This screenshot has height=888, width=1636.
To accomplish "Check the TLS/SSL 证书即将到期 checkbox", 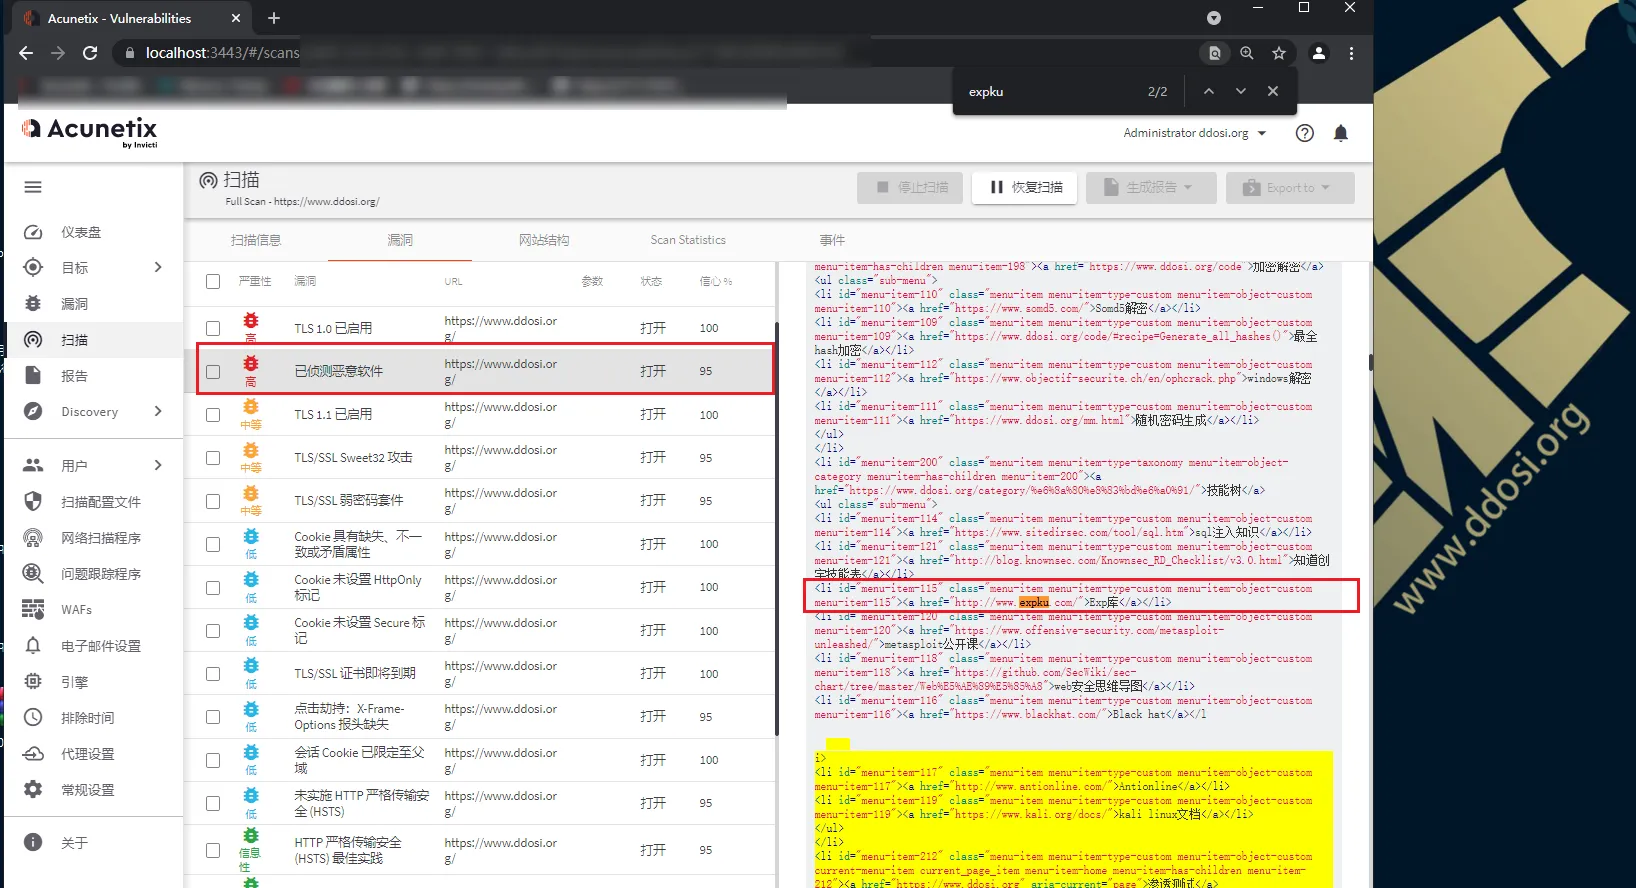I will coord(213,674).
